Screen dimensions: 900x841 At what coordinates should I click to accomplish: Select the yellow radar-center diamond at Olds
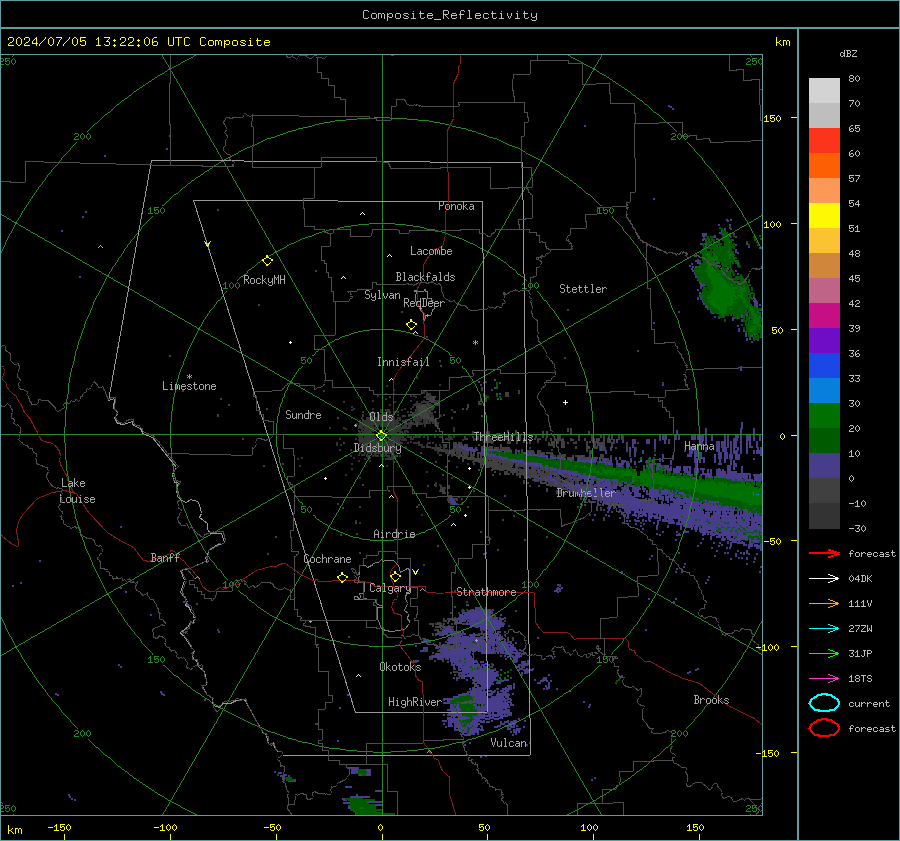pyautogui.click(x=381, y=436)
